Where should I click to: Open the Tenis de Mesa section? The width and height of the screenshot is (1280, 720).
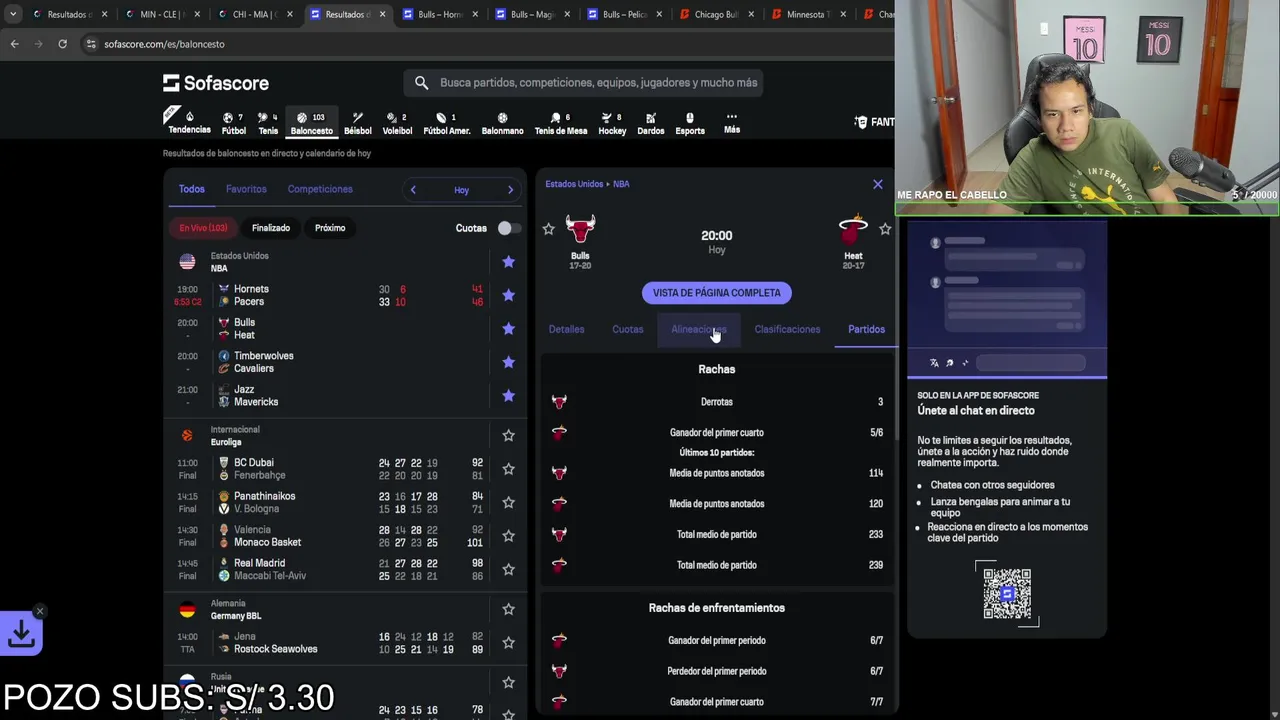click(561, 122)
